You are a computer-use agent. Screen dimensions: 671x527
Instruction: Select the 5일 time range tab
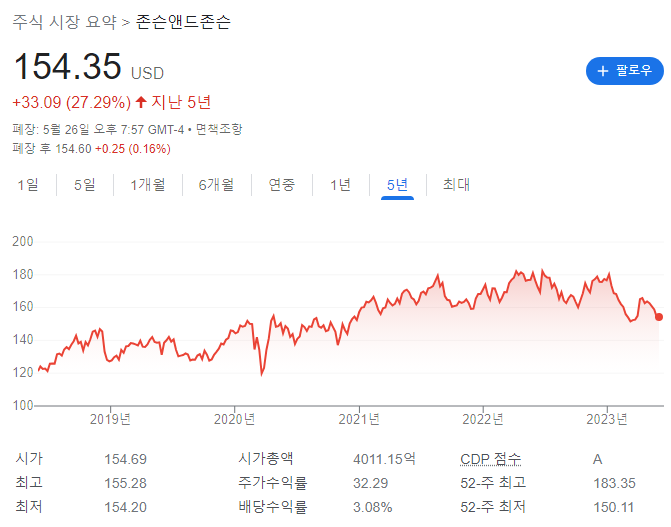pyautogui.click(x=85, y=185)
